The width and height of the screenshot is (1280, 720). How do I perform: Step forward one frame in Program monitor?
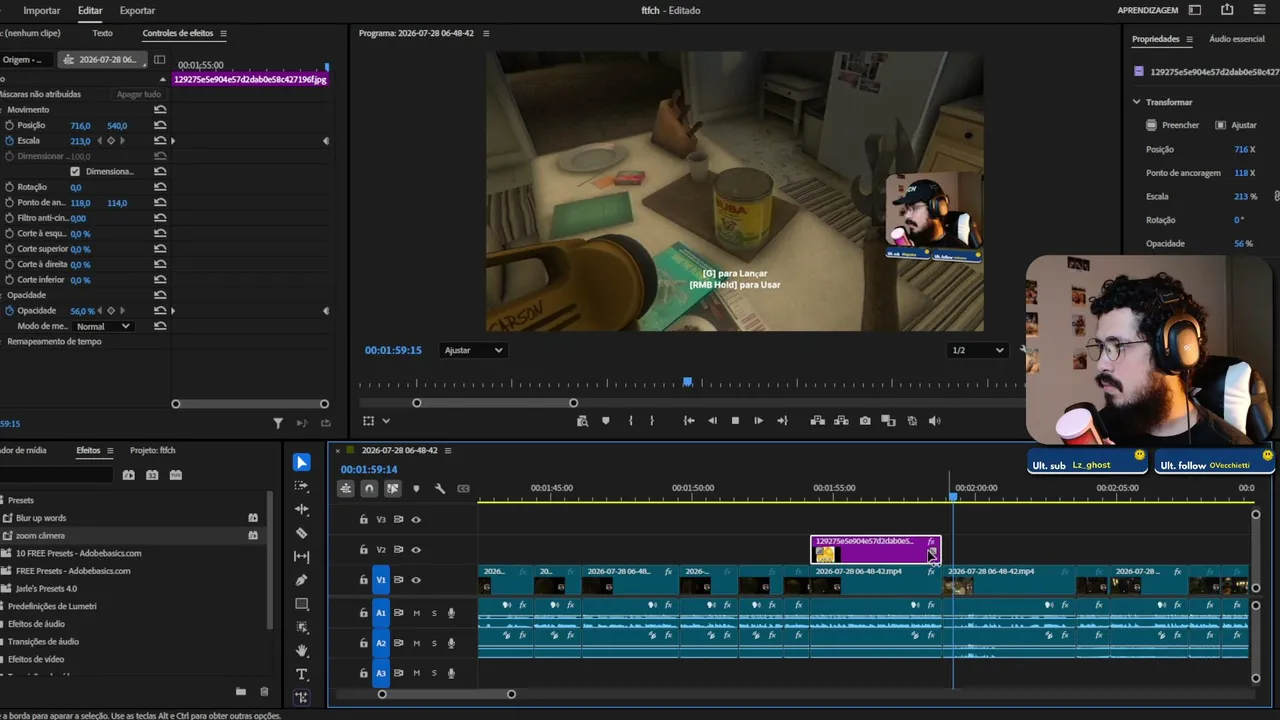tap(758, 421)
